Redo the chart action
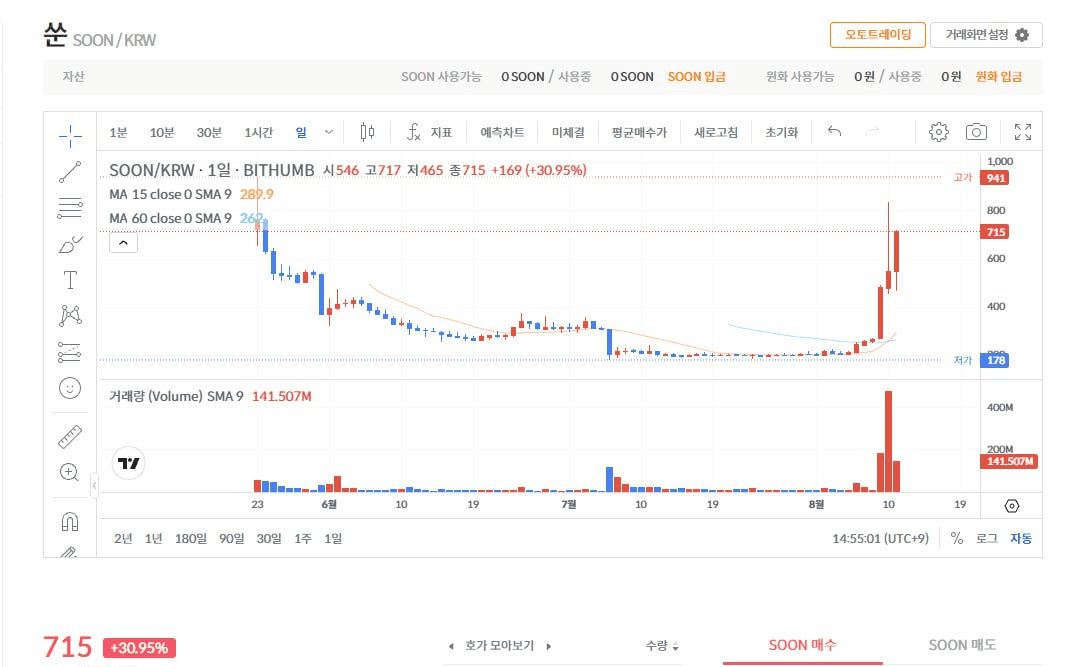Screen dimensions: 1071x667 [872, 131]
